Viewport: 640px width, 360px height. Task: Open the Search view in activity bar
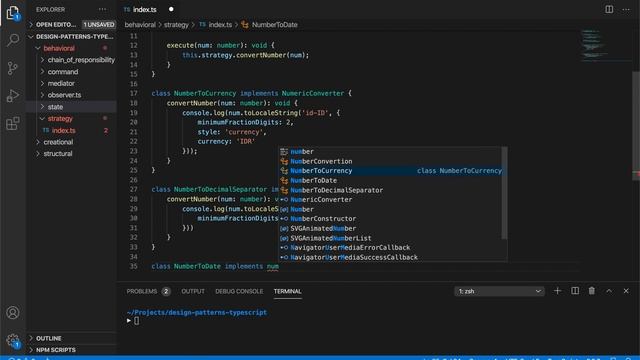click(13, 40)
